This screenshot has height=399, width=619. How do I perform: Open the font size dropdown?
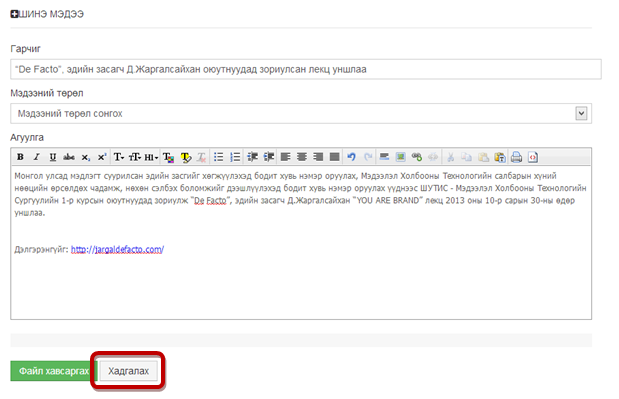point(135,157)
